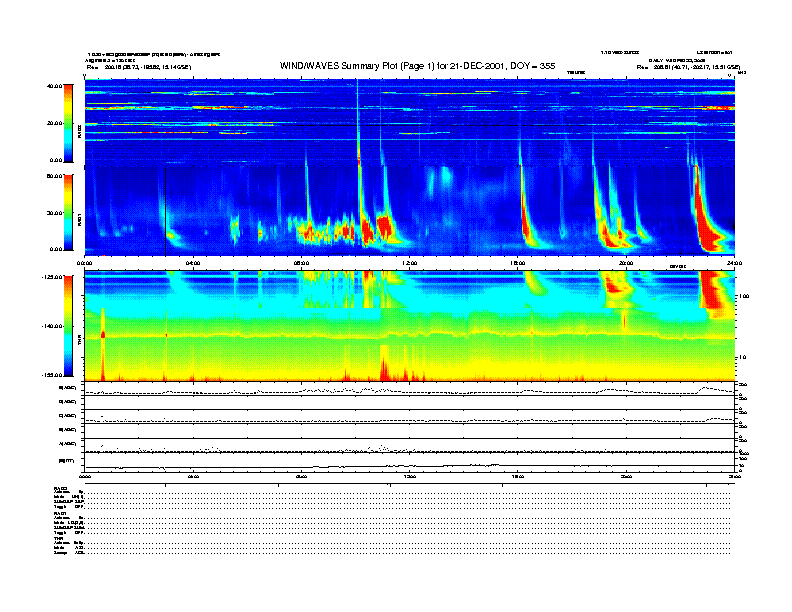The image size is (792, 612).
Task: Click the RAD1 header in the status table
Action: coord(61,514)
